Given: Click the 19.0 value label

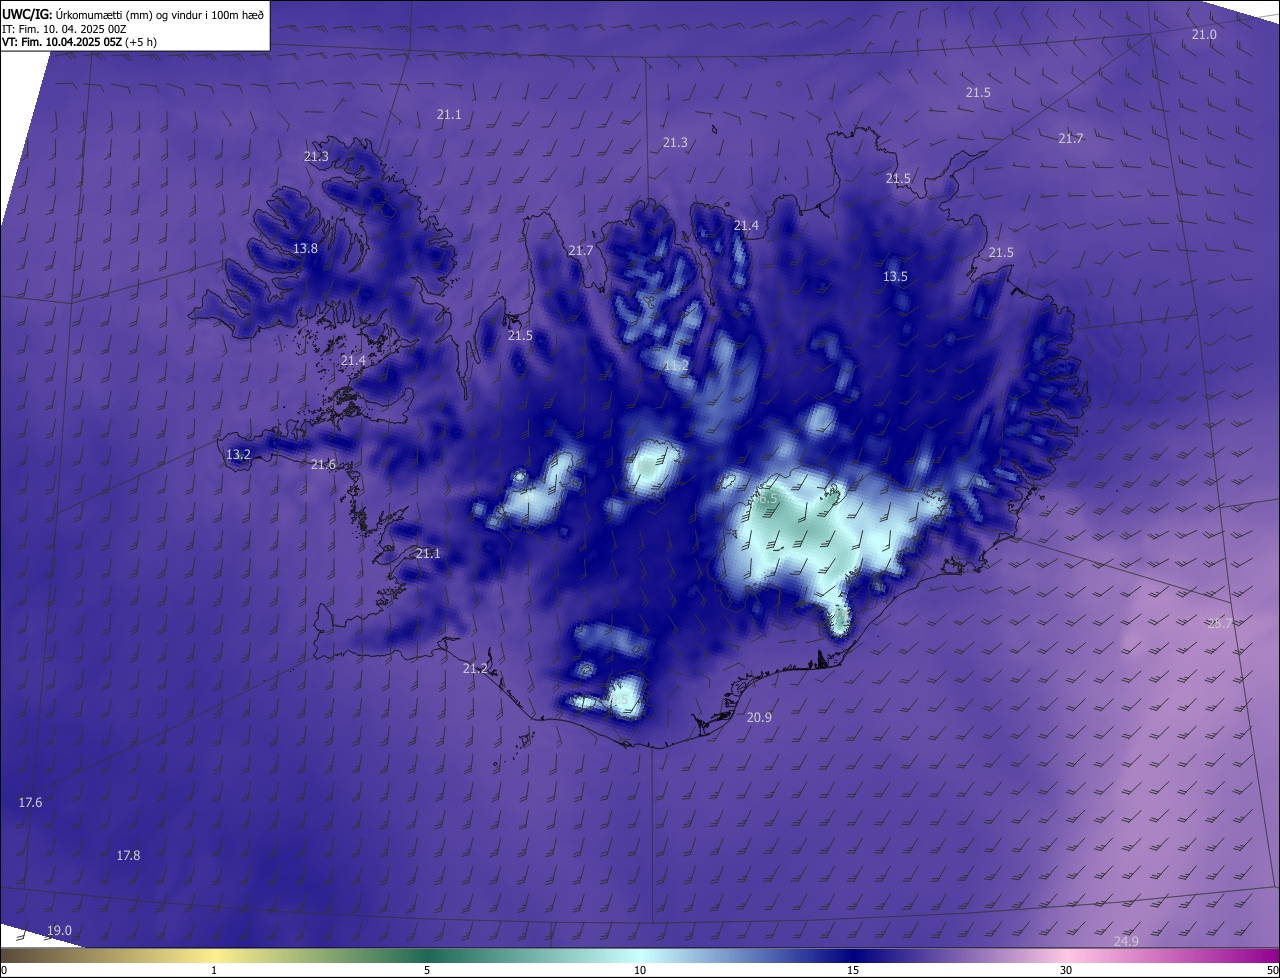Looking at the screenshot, I should (59, 931).
